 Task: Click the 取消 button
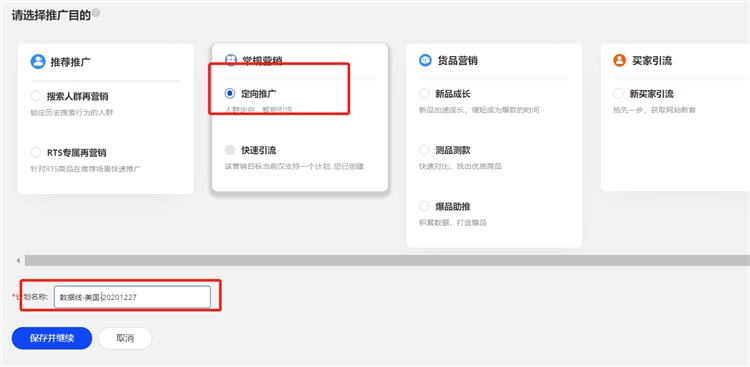coord(125,338)
